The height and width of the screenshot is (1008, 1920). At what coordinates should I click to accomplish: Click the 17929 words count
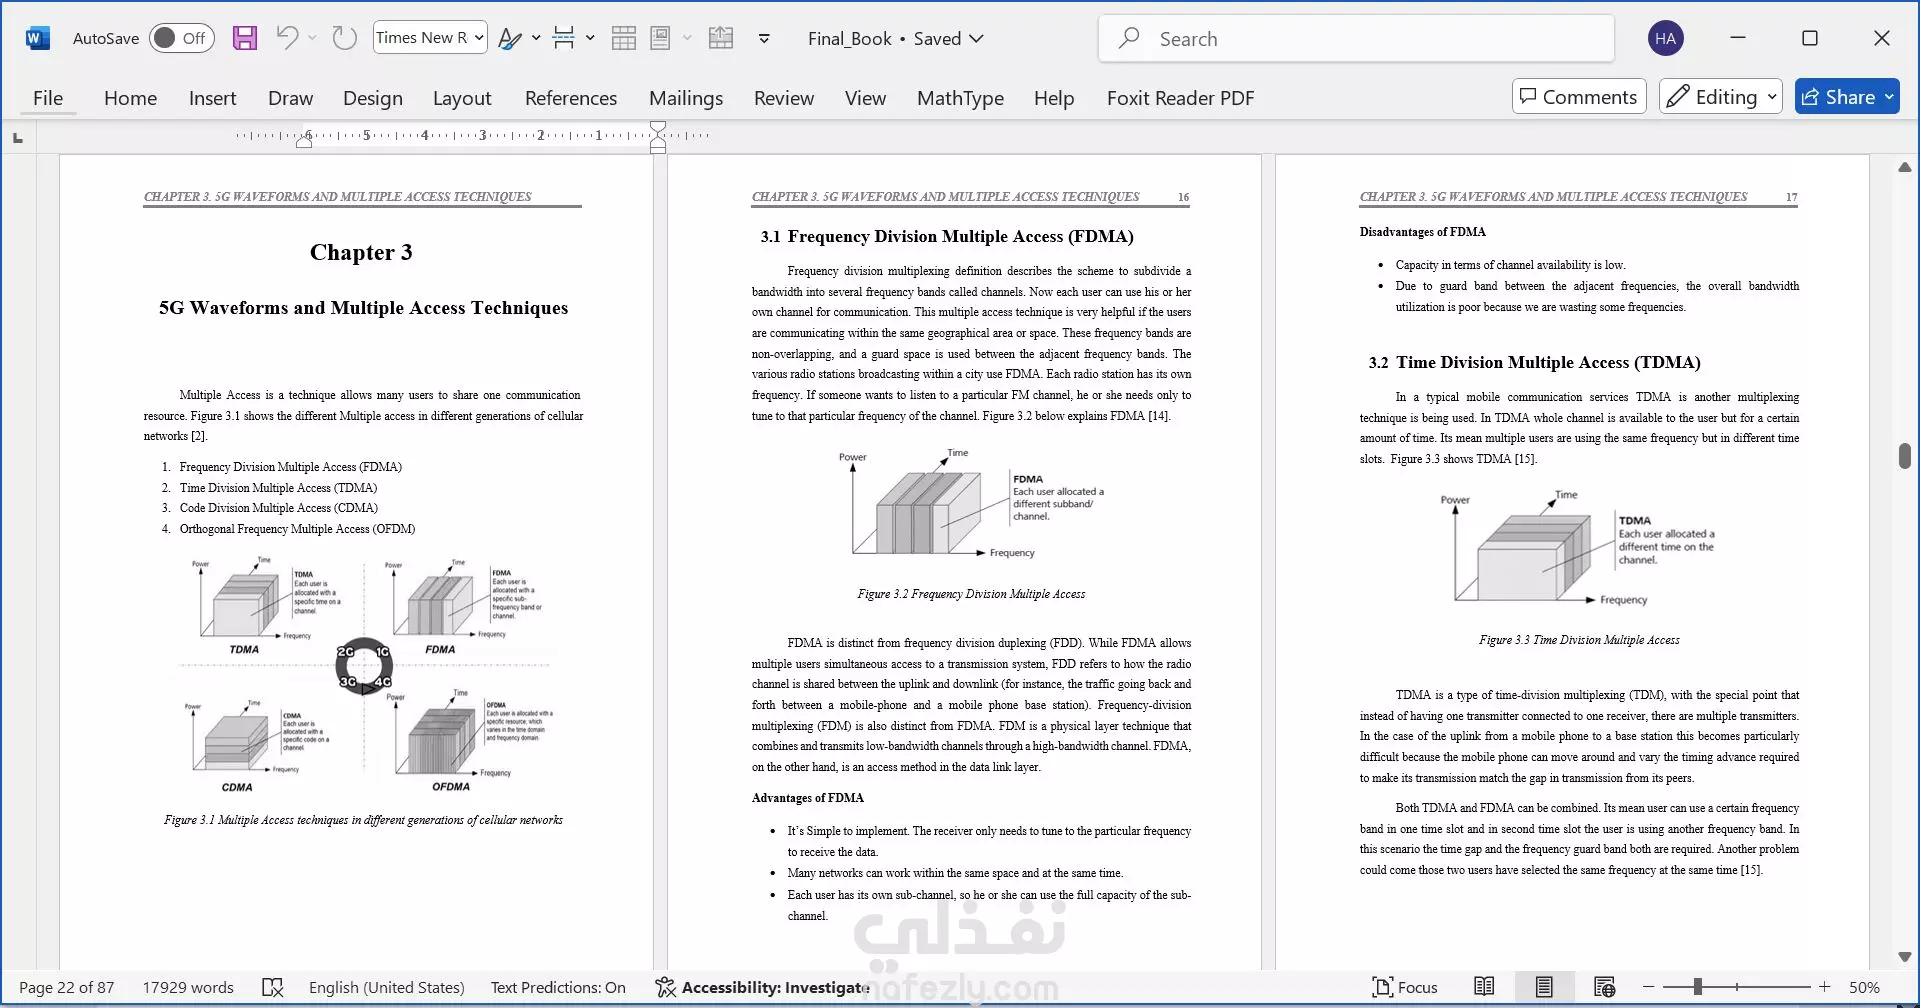pos(188,987)
